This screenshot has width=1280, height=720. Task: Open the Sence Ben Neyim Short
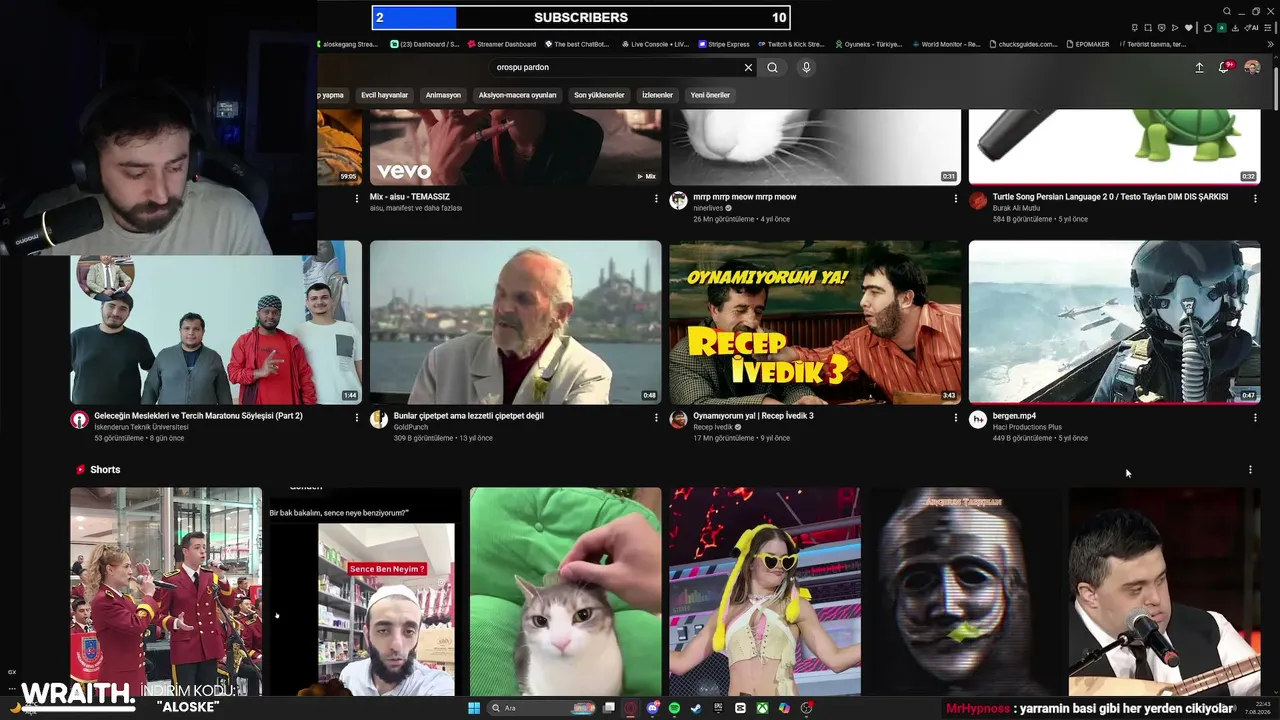[x=365, y=591]
